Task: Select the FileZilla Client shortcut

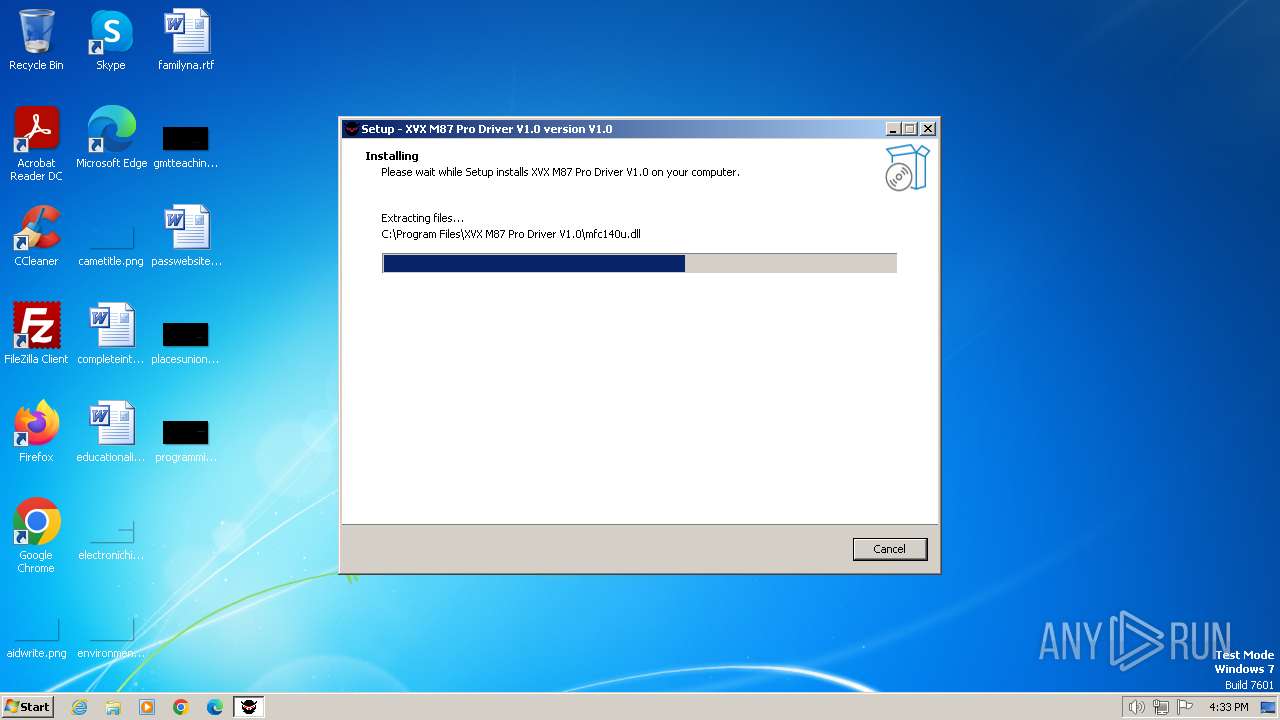Action: [36, 334]
